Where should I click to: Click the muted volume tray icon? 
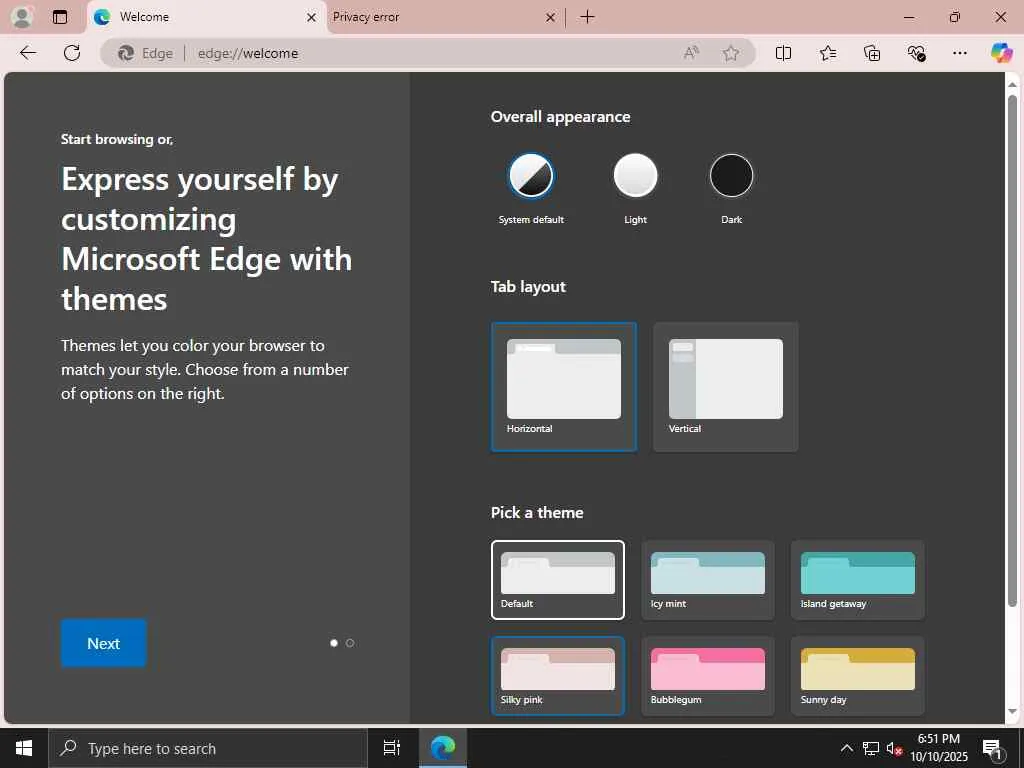pos(894,748)
